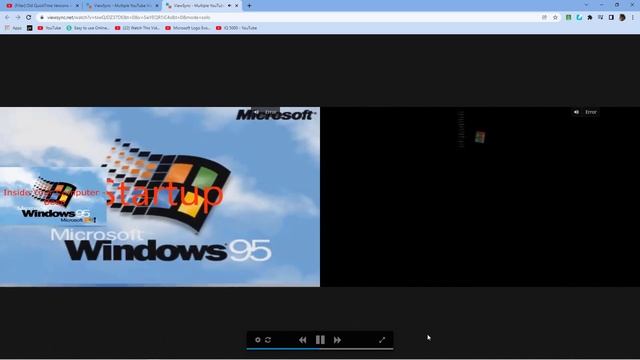Open the 'Easy to use Online...' bookmark
The width and height of the screenshot is (640, 360).
88,28
